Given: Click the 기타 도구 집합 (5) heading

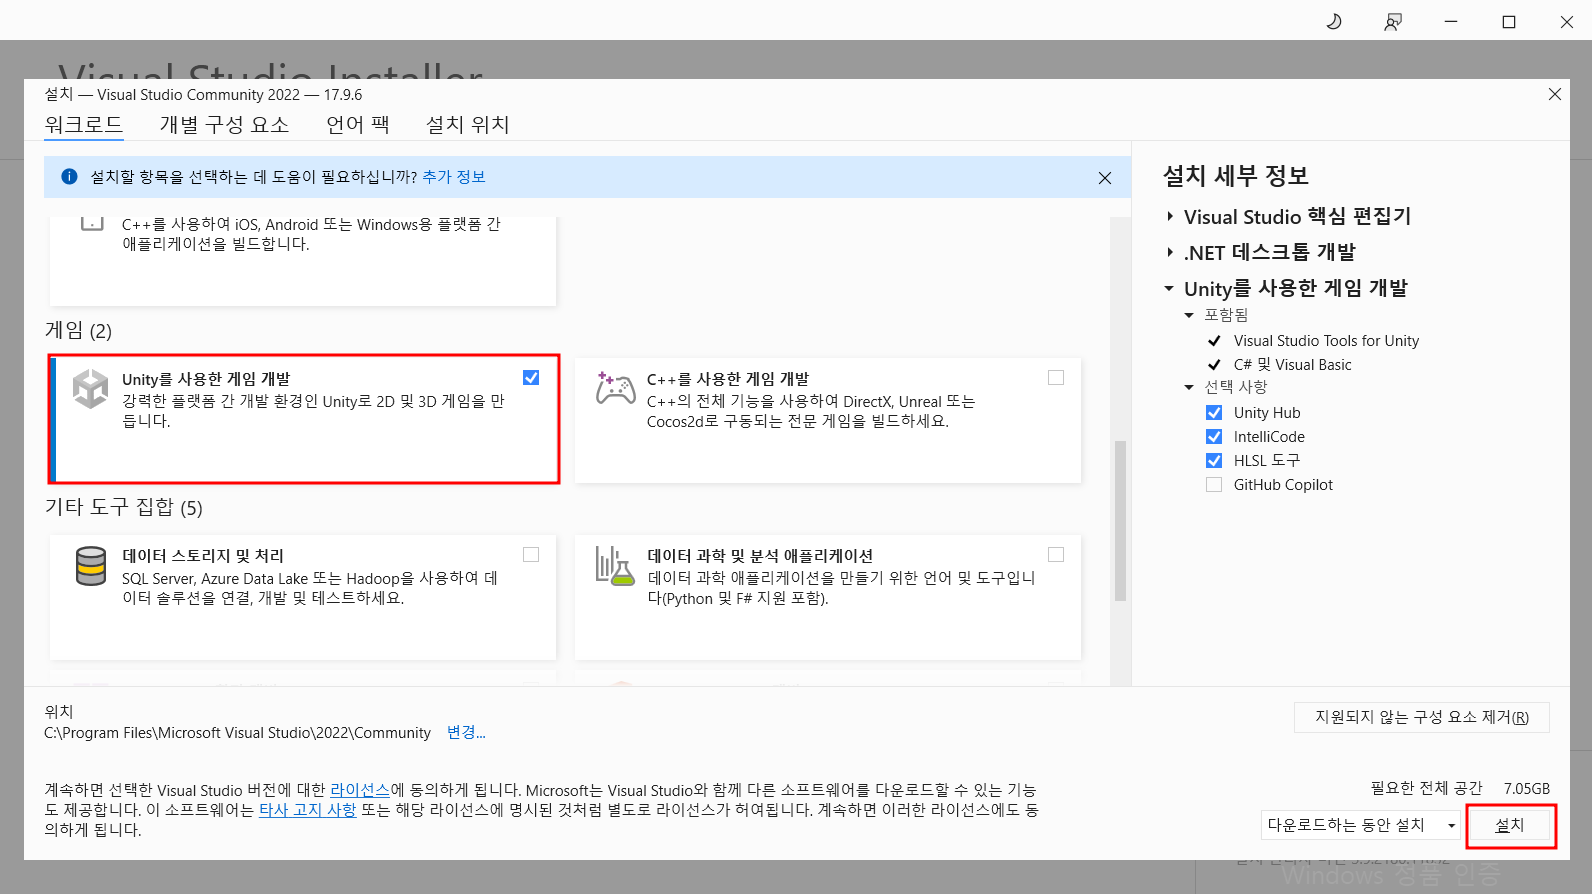Looking at the screenshot, I should 124,508.
